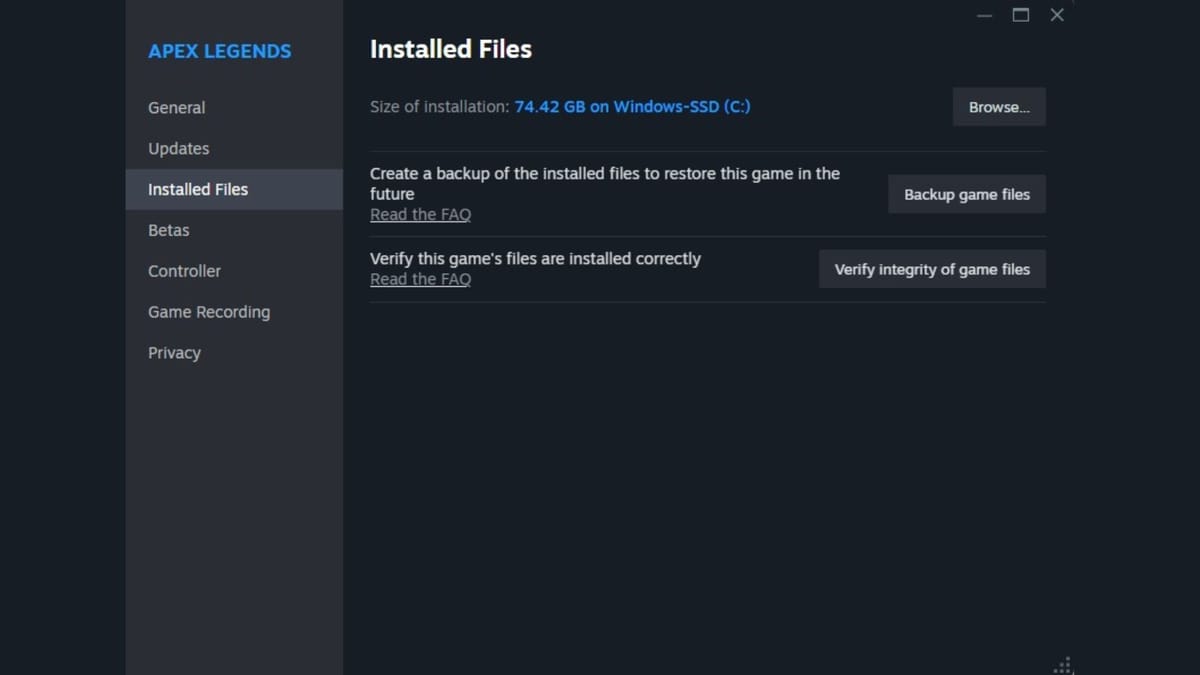The width and height of the screenshot is (1200, 675).
Task: Start a backup with Backup game files
Action: (x=966, y=194)
